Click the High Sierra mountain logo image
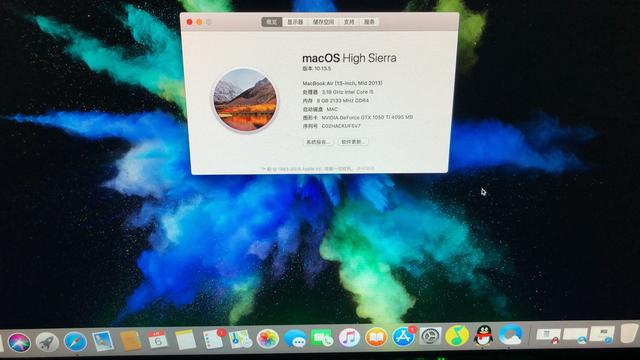 click(245, 100)
